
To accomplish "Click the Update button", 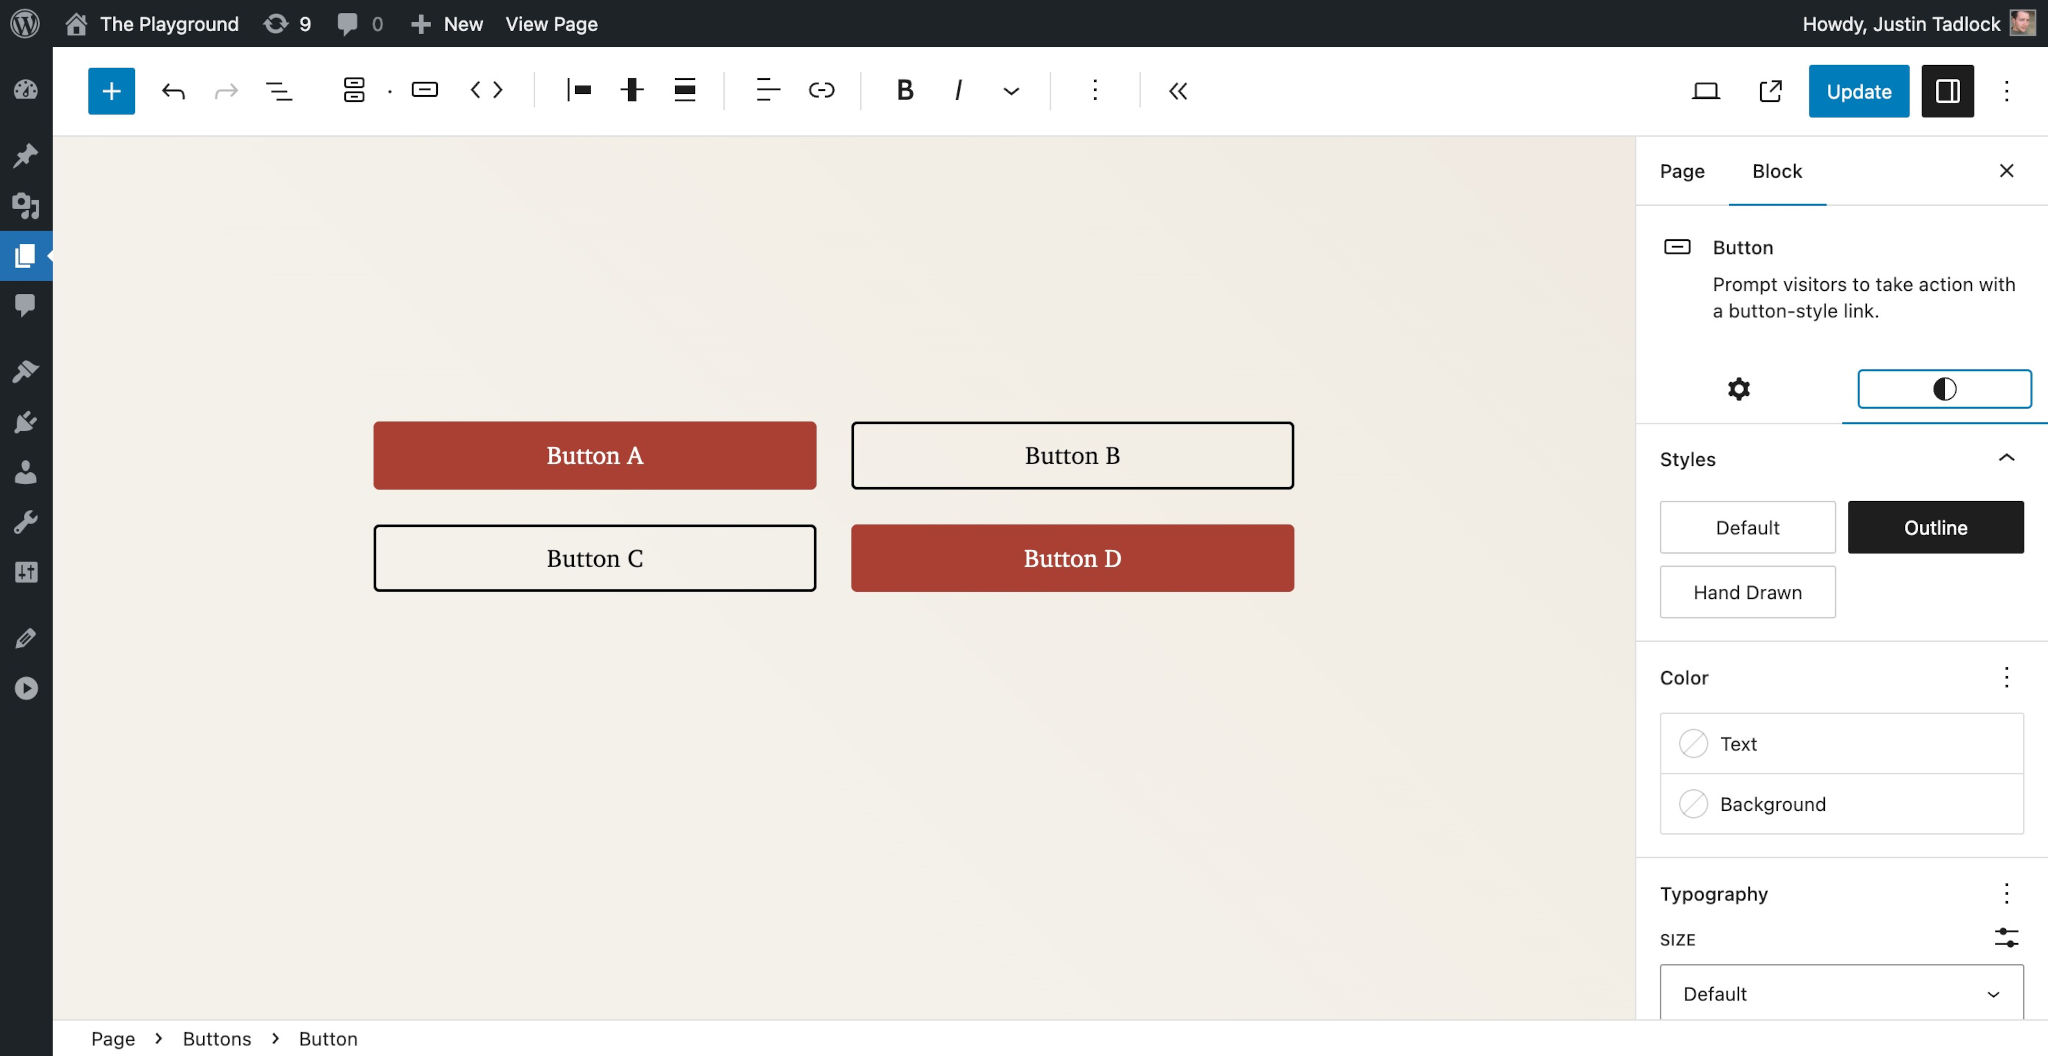I will pos(1858,91).
